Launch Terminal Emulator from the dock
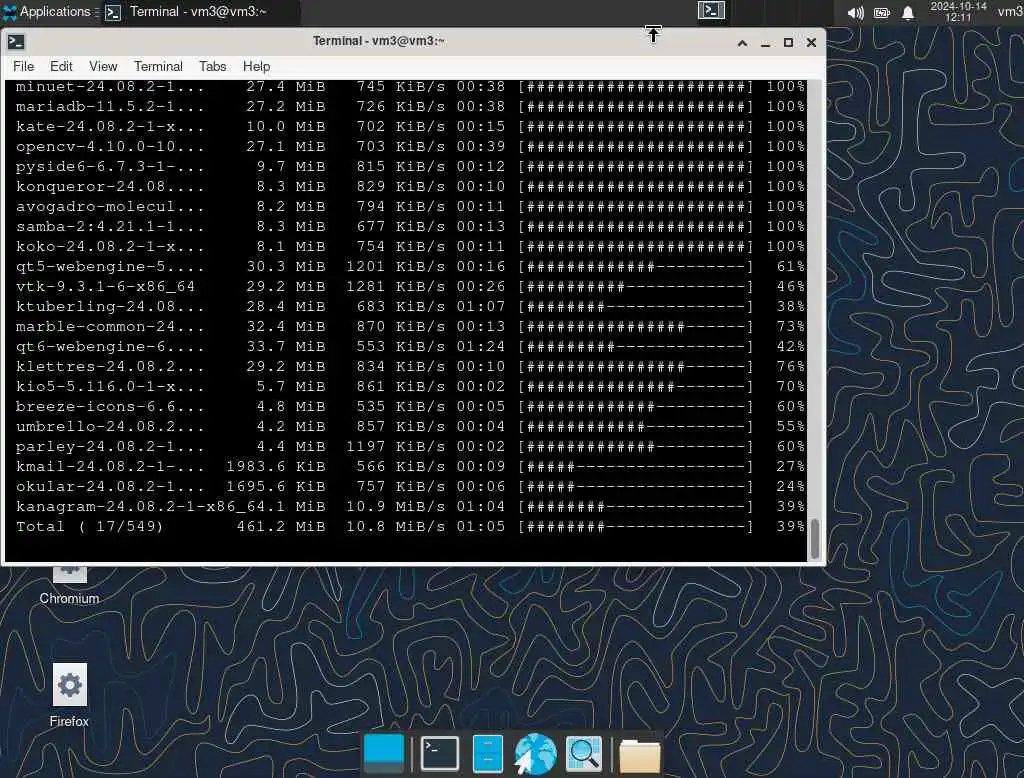Image resolution: width=1024 pixels, height=778 pixels. click(440, 753)
